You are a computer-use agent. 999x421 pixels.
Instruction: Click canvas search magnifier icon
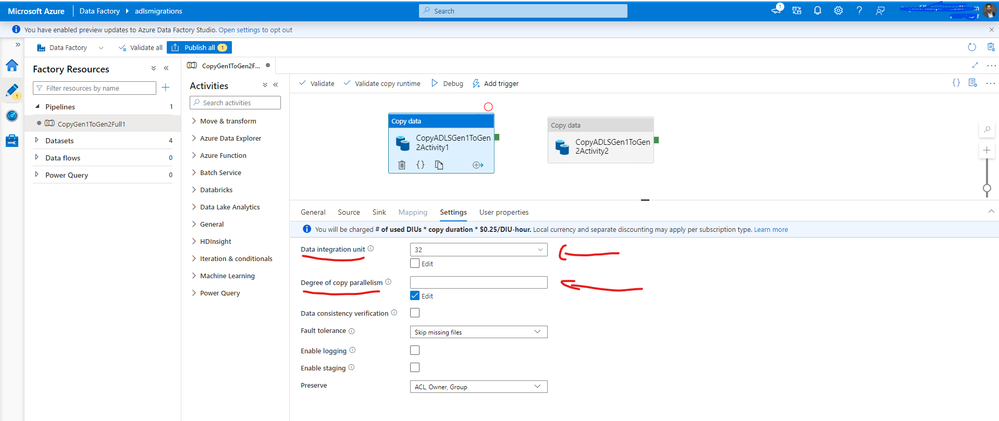[987, 129]
